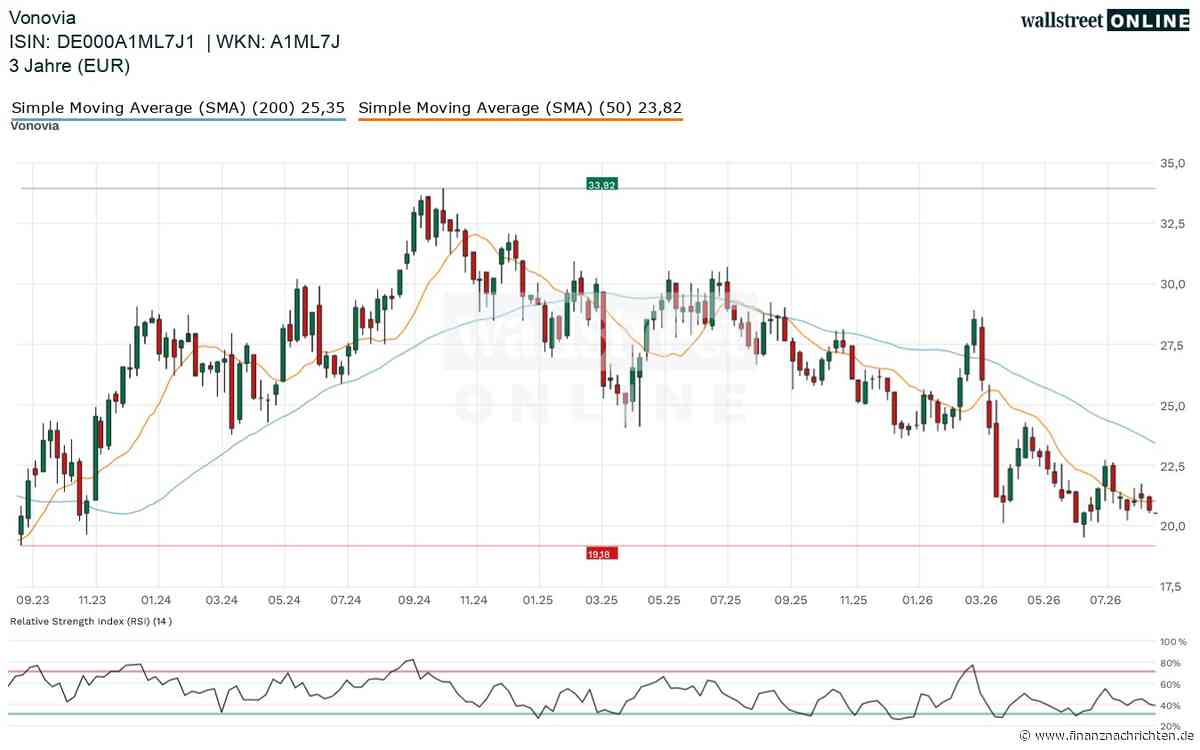Click the 20 % RSI axis label
1200x750 pixels.
pos(1172,727)
